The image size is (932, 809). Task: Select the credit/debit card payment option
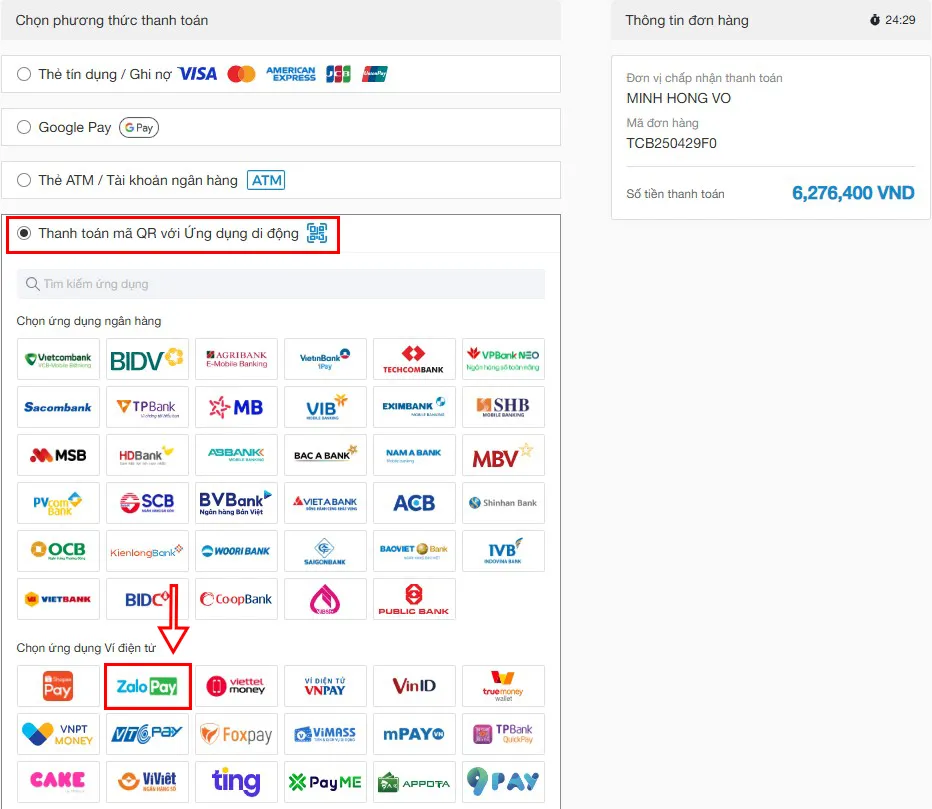click(24, 74)
